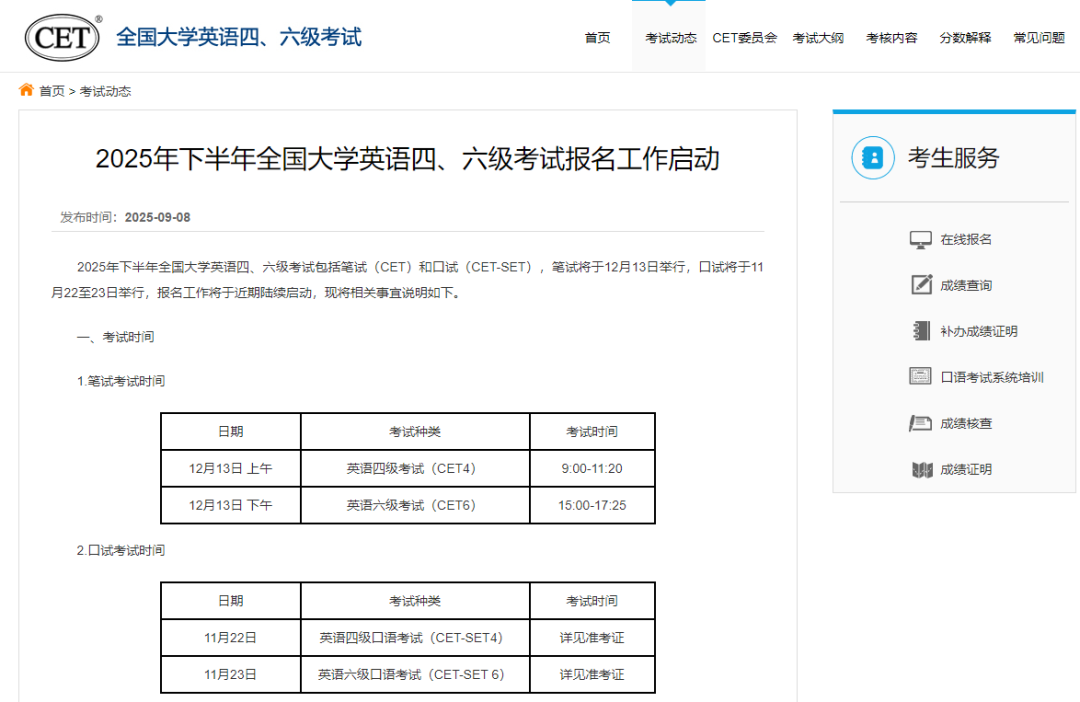Open the CET委员会 menu item
The width and height of the screenshot is (1080, 702).
coord(744,38)
